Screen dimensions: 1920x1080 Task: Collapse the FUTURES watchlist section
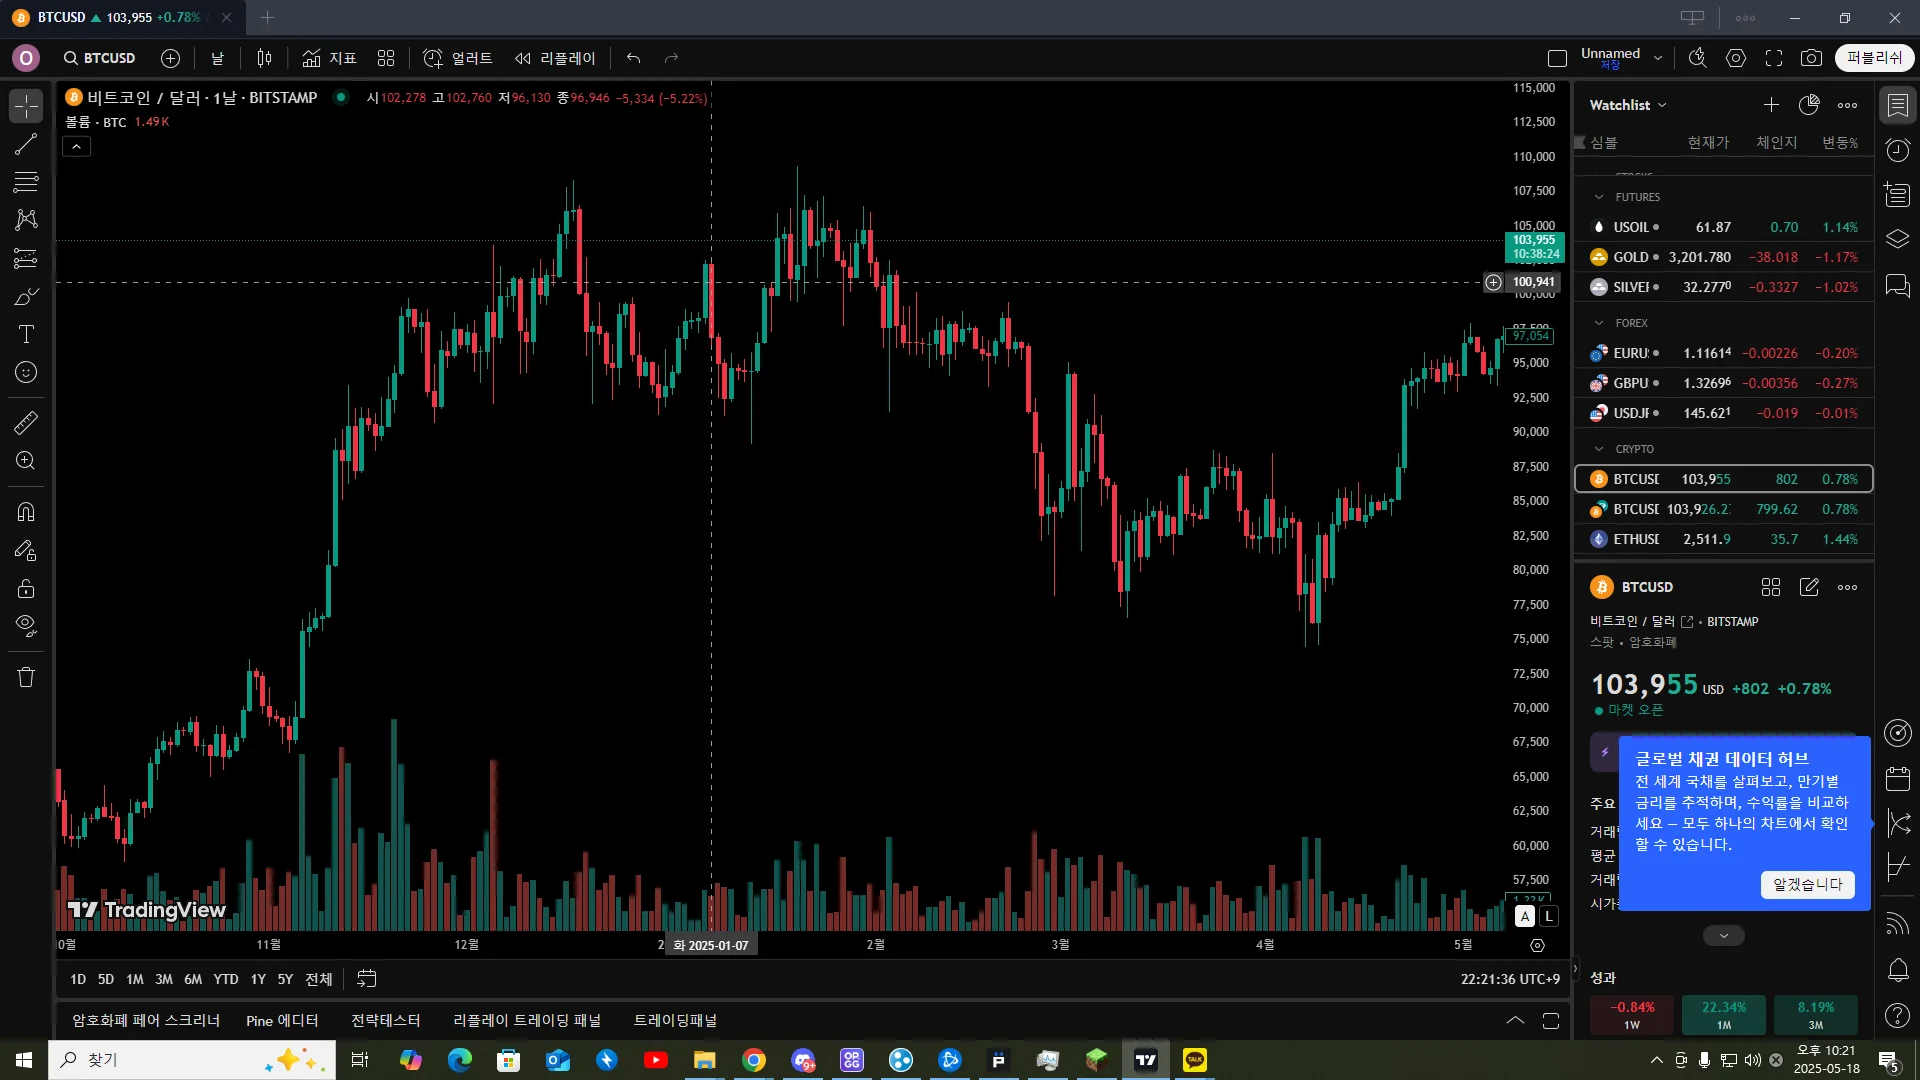pyautogui.click(x=1599, y=197)
